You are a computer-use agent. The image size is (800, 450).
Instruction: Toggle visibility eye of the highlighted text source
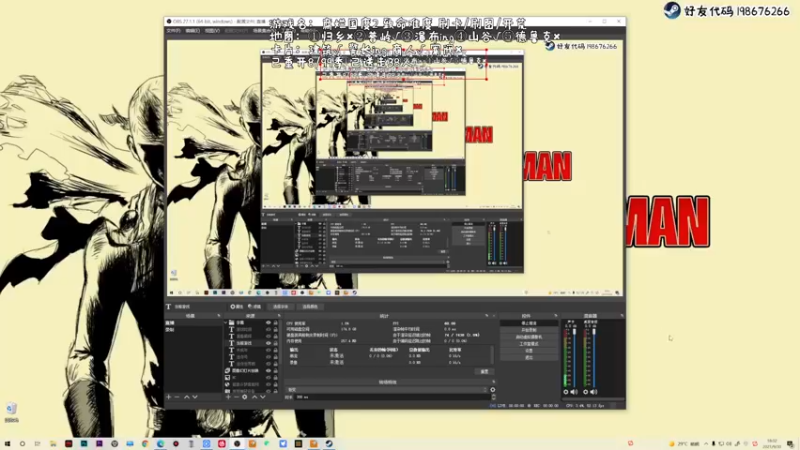(268, 343)
